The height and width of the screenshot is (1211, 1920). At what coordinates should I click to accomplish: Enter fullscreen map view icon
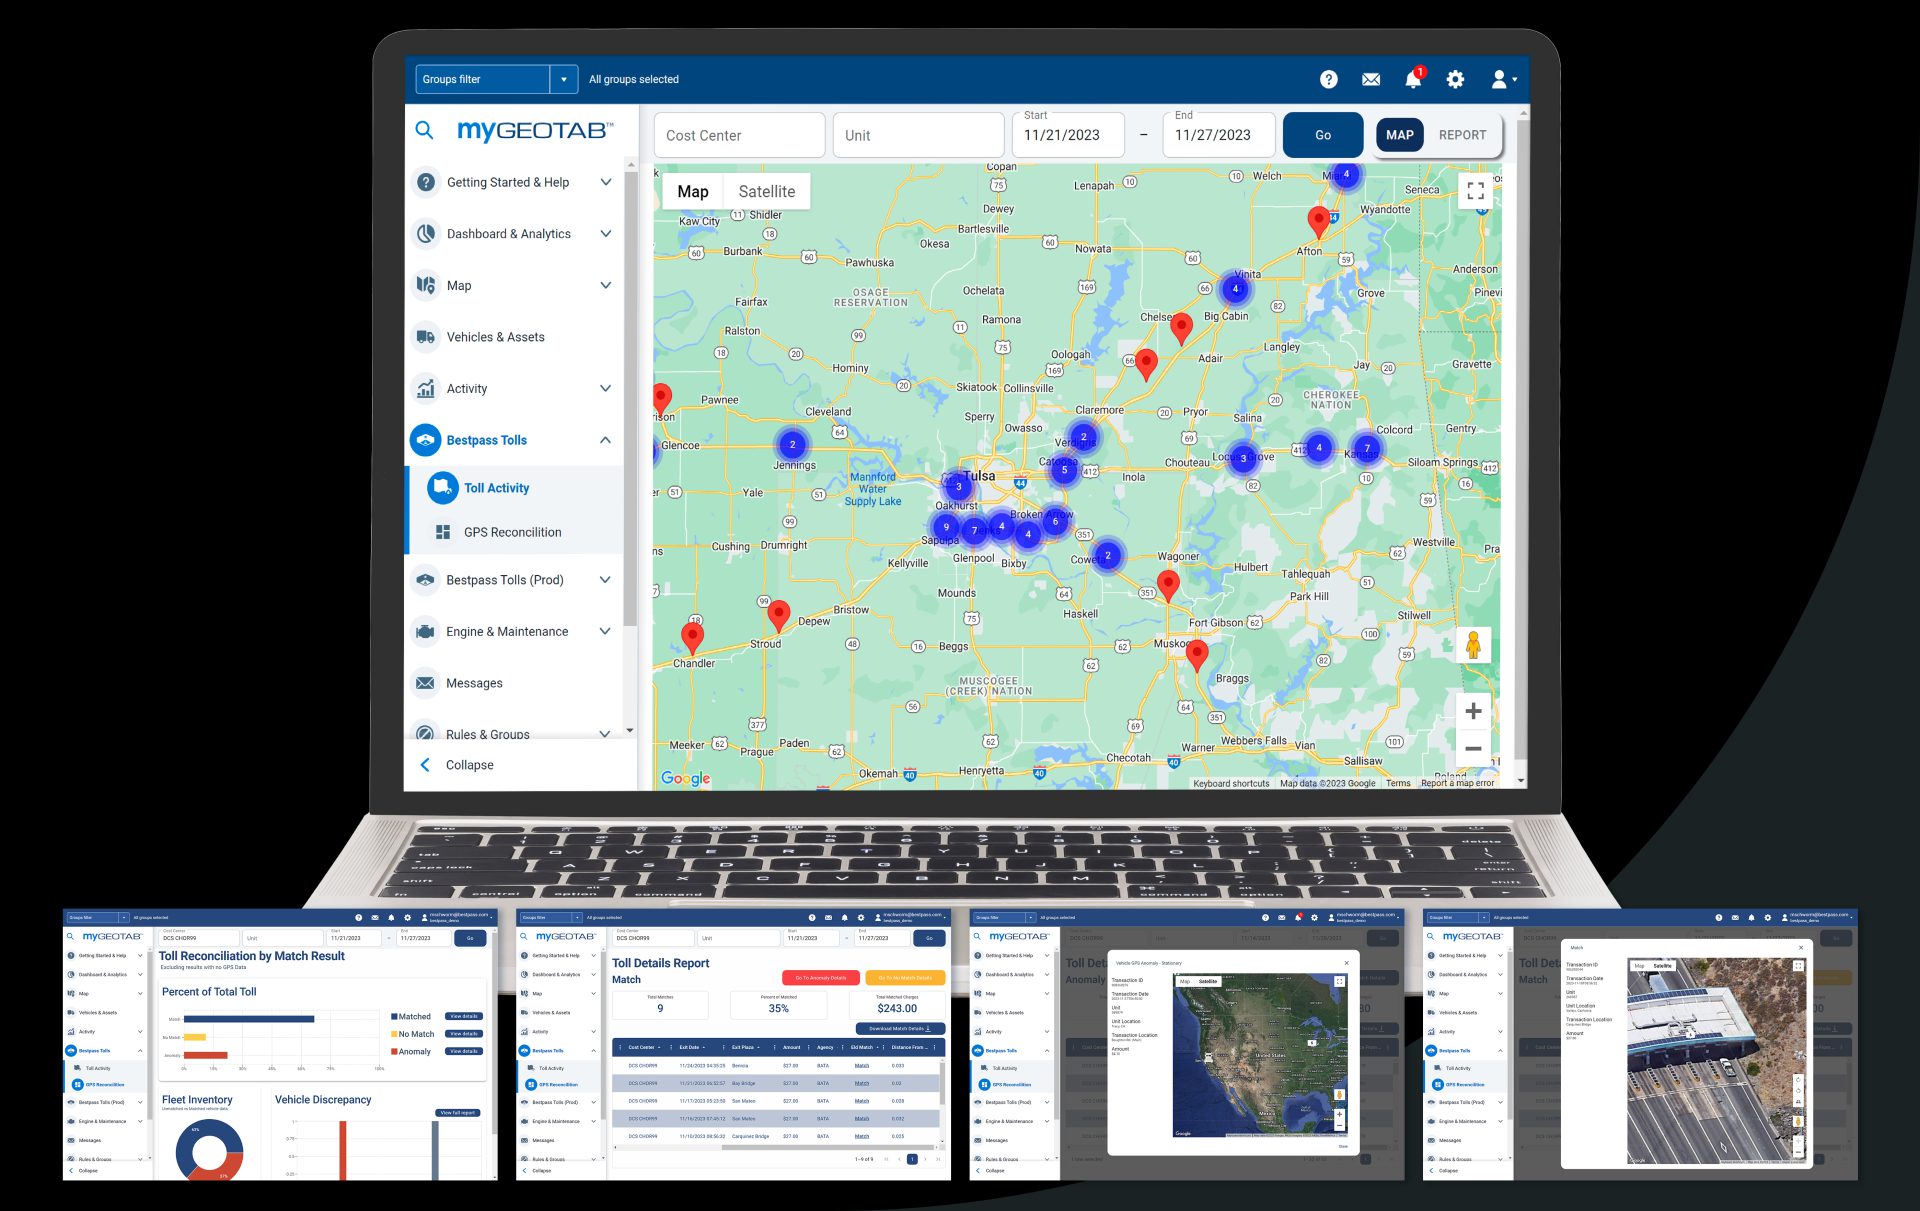coord(1475,191)
